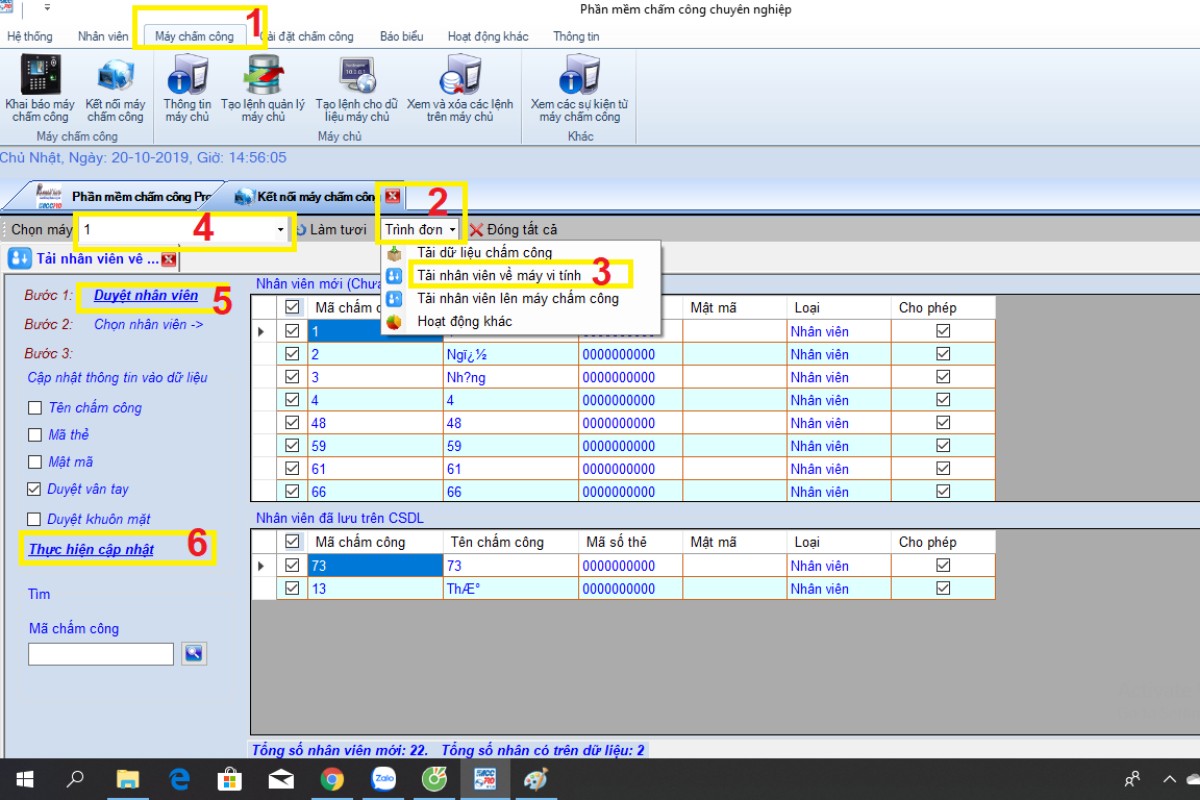Click the Tải dữ liệu chấm công menu icon
Viewport: 1200px width, 800px height.
[x=394, y=253]
